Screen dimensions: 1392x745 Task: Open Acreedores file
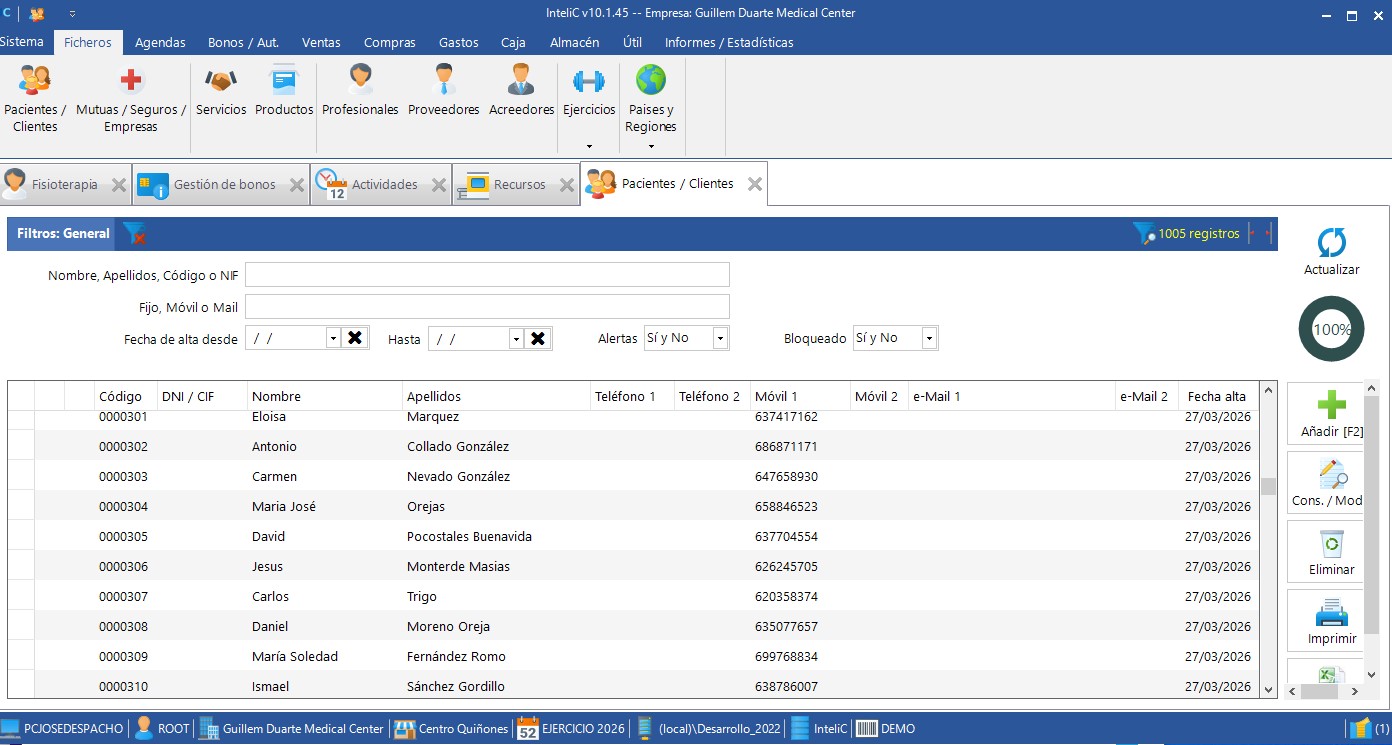pos(521,91)
